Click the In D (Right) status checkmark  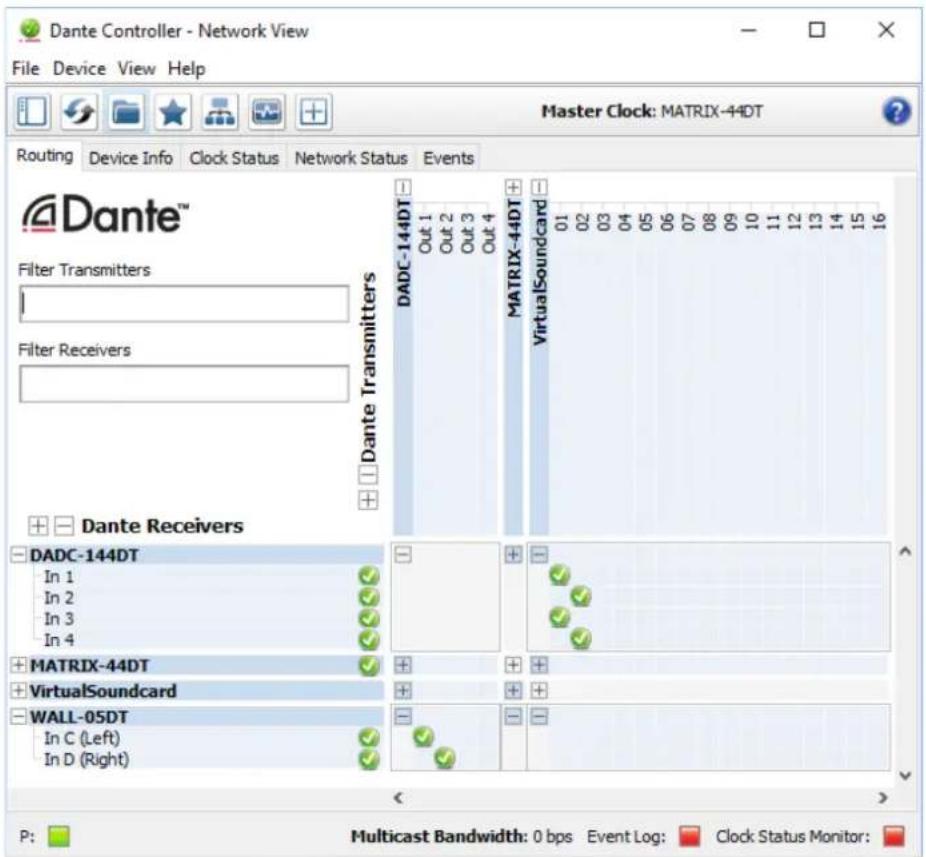[x=369, y=759]
